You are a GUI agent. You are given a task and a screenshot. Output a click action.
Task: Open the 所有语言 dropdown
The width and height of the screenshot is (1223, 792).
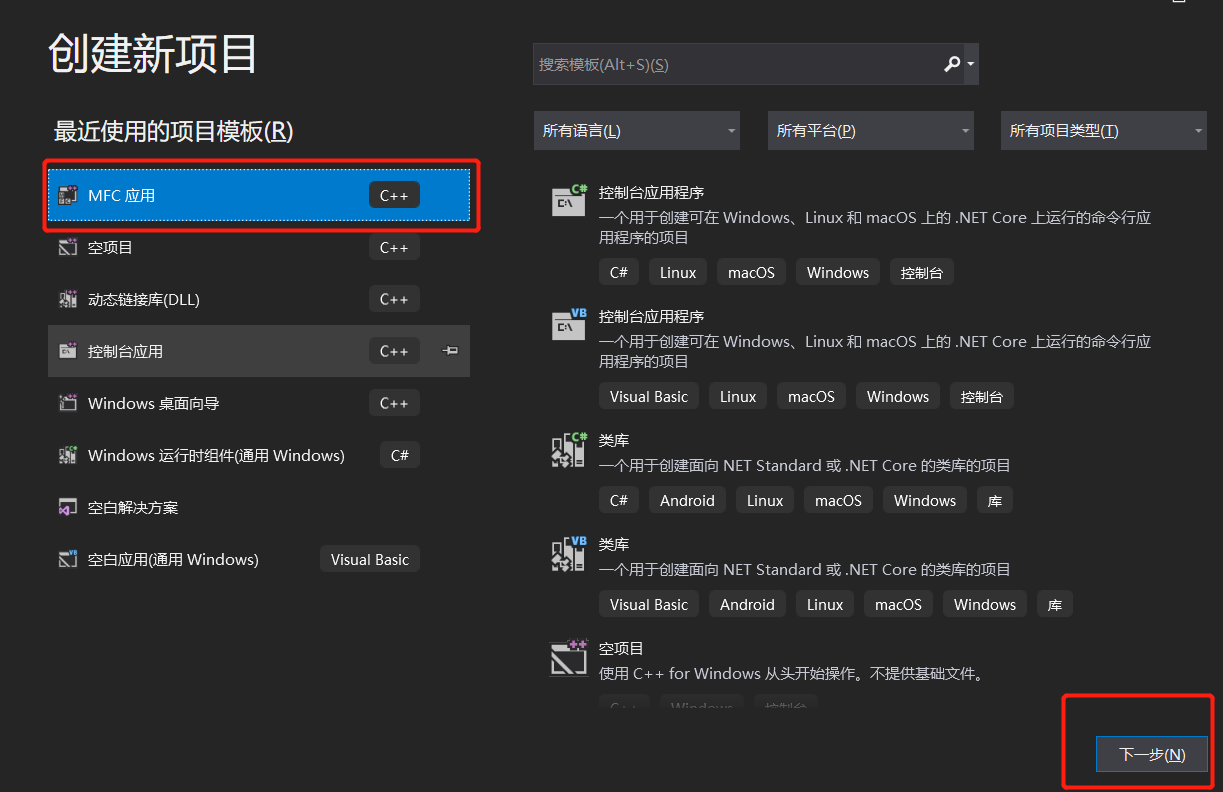point(637,130)
